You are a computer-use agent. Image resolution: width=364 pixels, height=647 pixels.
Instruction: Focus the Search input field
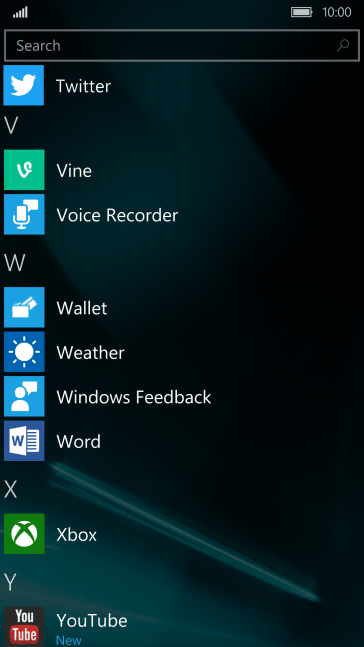(182, 45)
